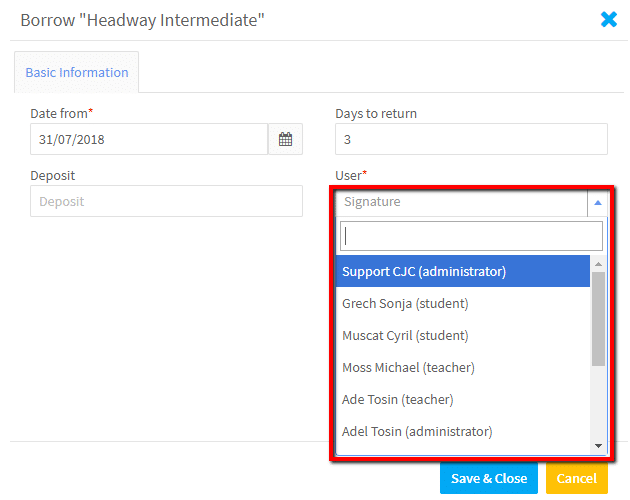Click the scrollbar up arrow in user list

coord(598,264)
